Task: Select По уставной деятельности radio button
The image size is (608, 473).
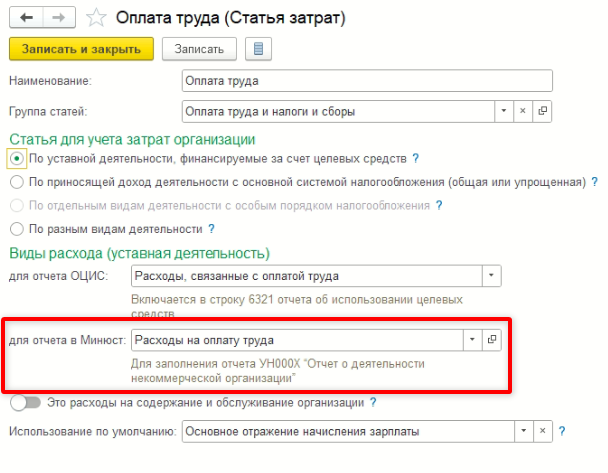Action: click(x=16, y=159)
